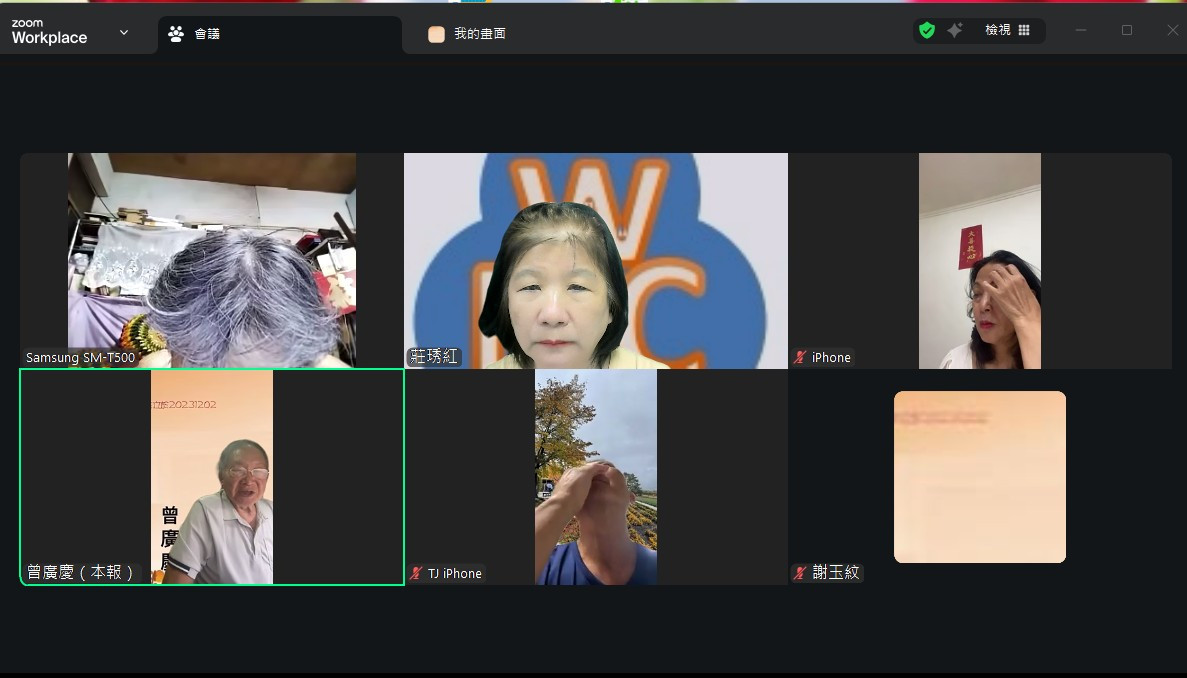This screenshot has height=678, width=1187.
Task: Open the AI Companion sparkle icon
Action: [955, 31]
